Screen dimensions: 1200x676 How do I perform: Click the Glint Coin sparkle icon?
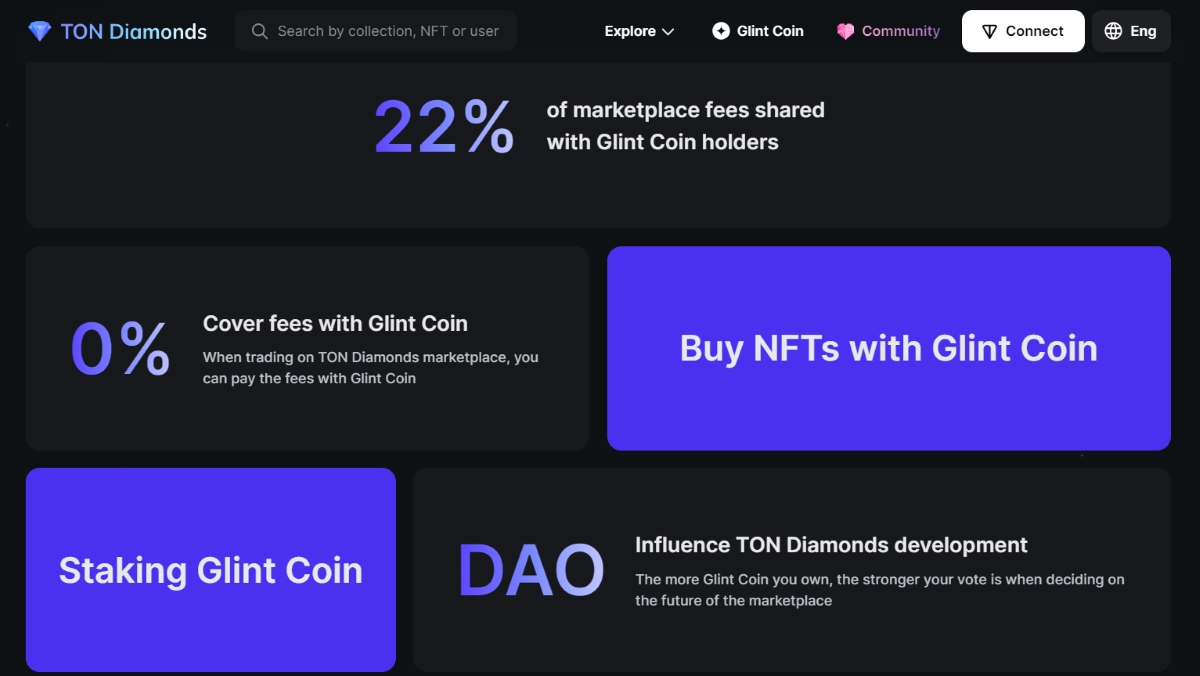click(x=721, y=31)
